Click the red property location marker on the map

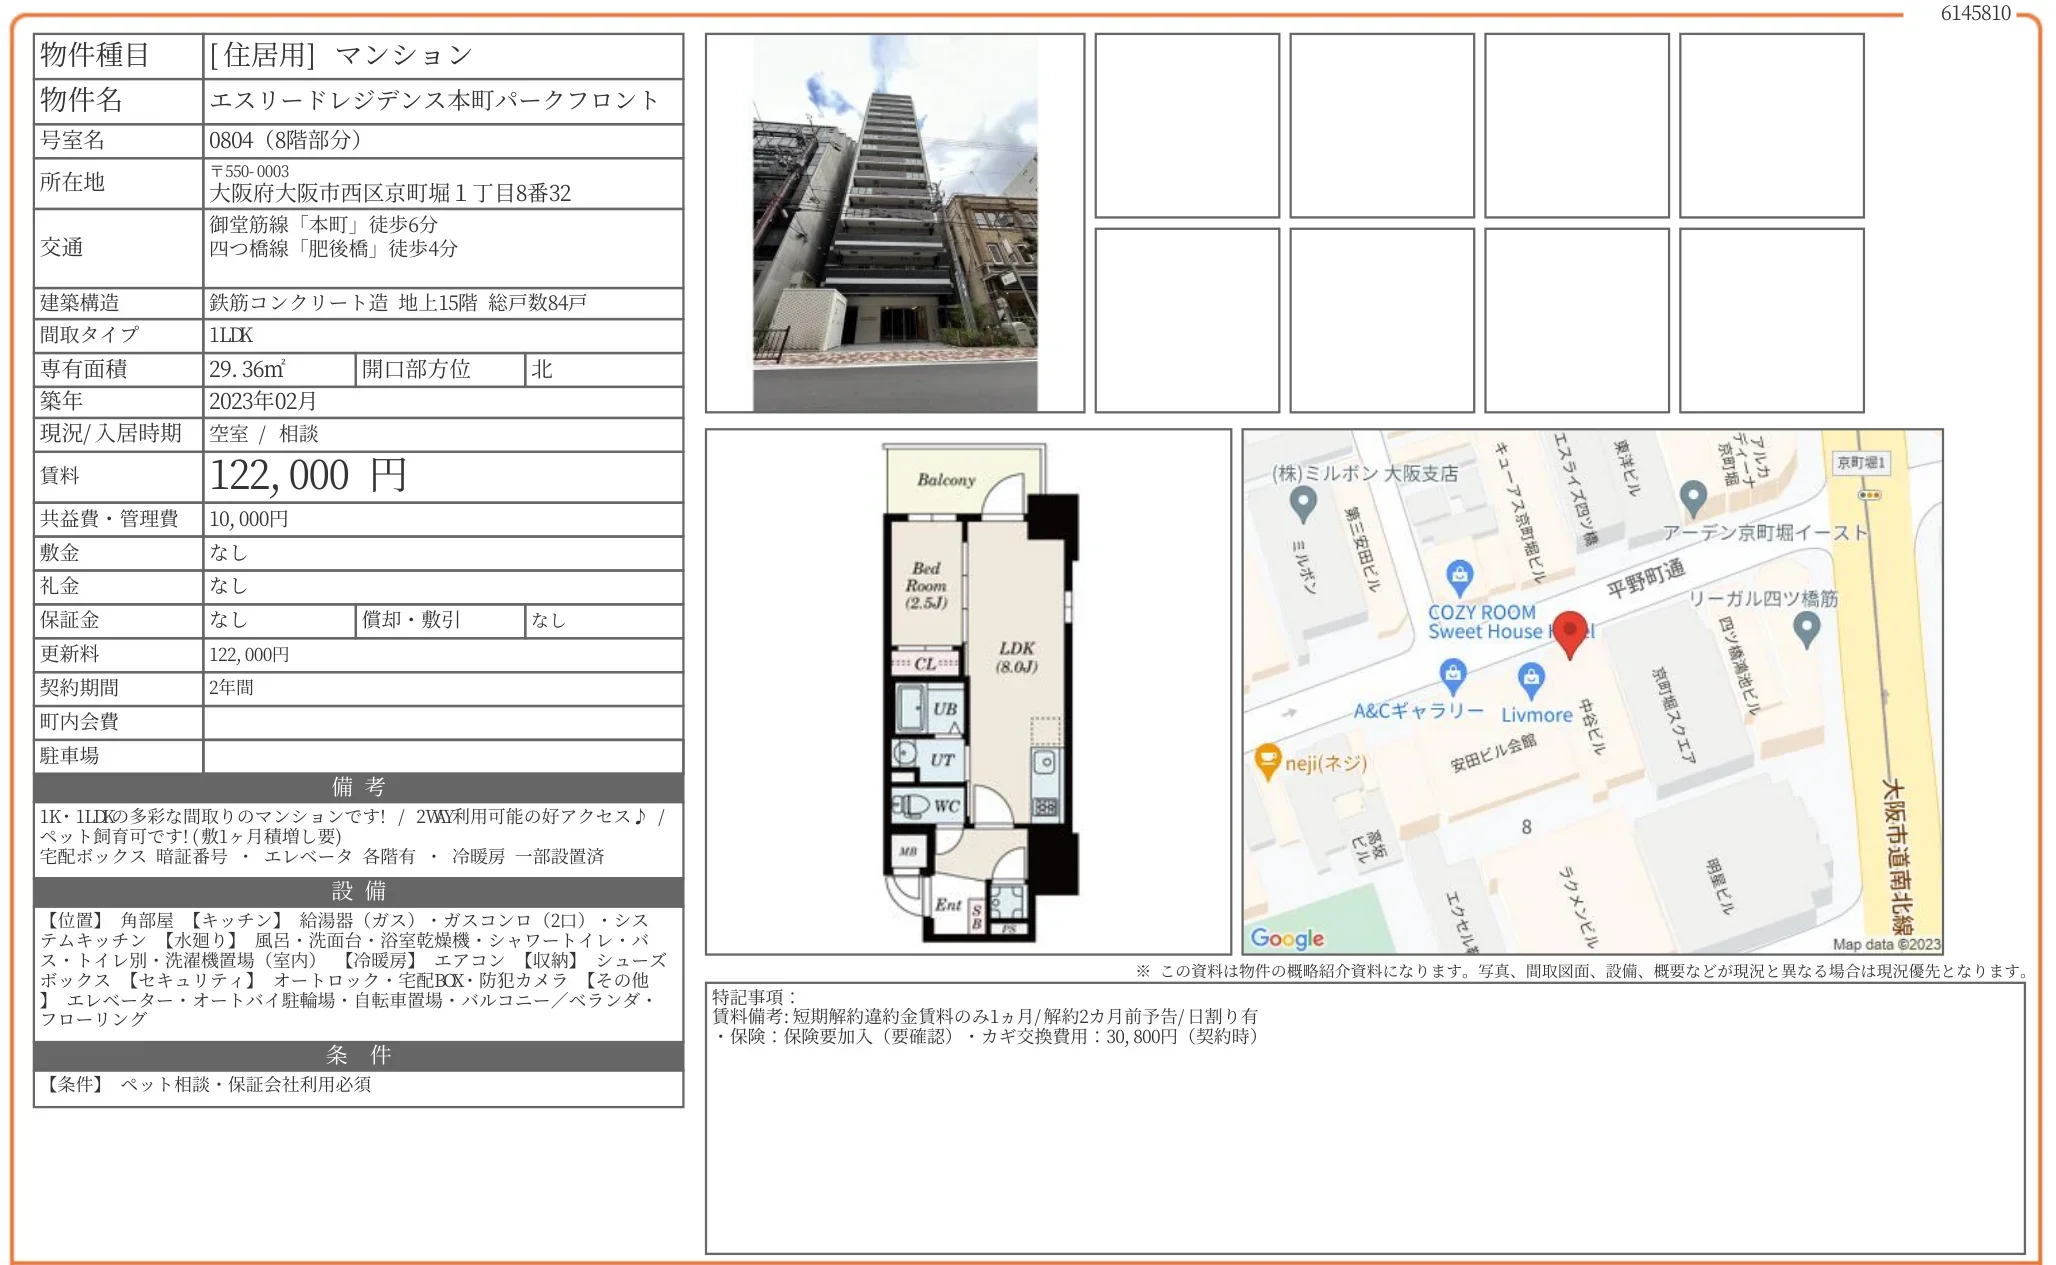[1570, 633]
